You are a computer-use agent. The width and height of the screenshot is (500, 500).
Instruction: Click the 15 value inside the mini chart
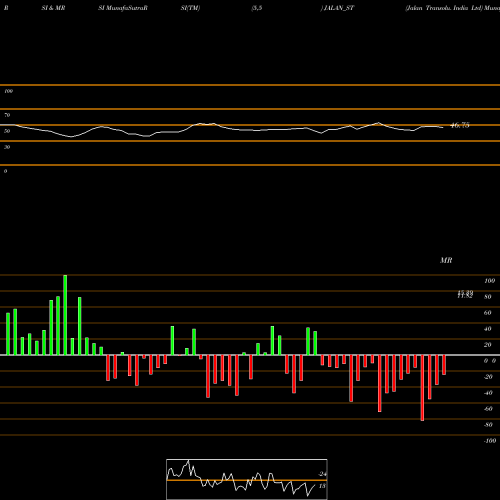322,486
